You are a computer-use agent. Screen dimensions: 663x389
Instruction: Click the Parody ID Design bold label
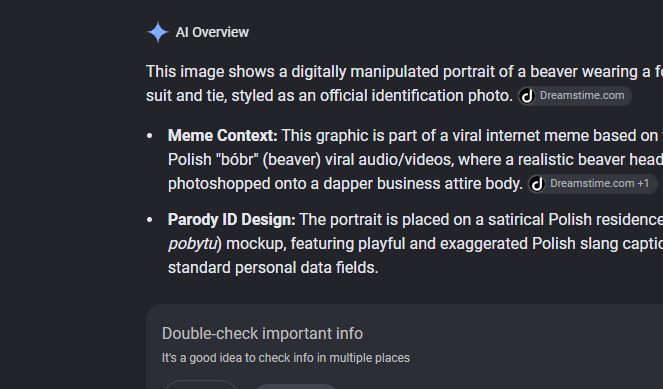pyautogui.click(x=231, y=220)
